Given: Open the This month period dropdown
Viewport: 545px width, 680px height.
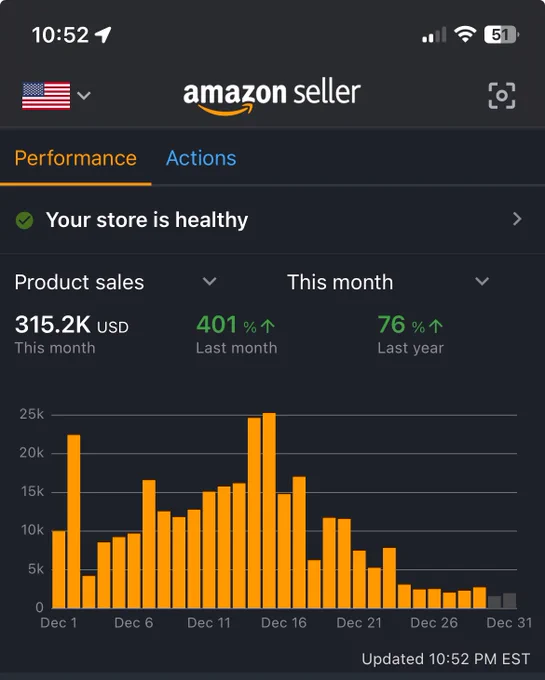Looking at the screenshot, I should [388, 282].
